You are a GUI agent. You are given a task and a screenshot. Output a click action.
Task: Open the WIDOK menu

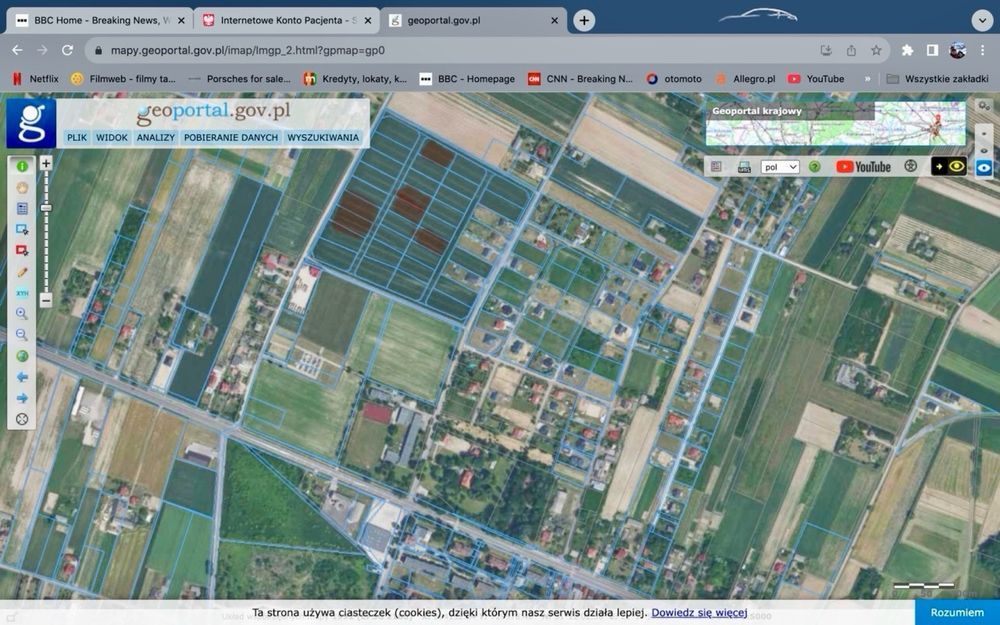[x=112, y=137]
